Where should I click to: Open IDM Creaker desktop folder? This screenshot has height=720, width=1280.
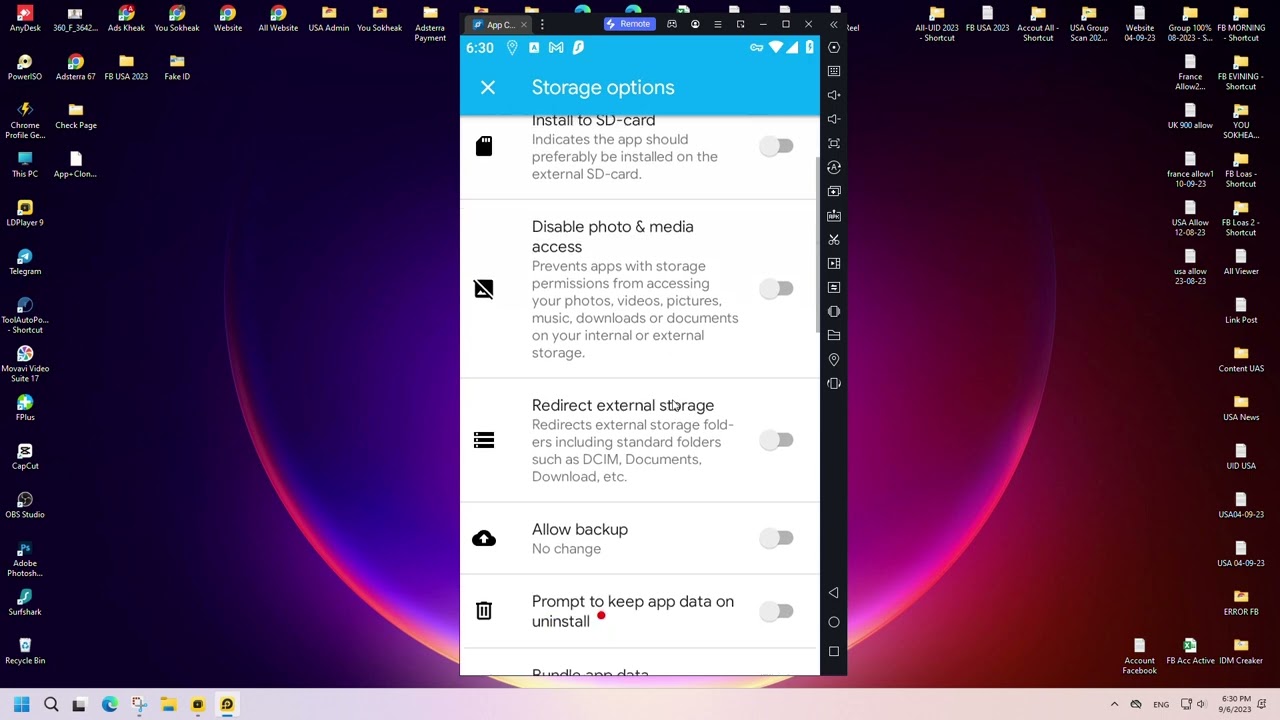point(1241,651)
